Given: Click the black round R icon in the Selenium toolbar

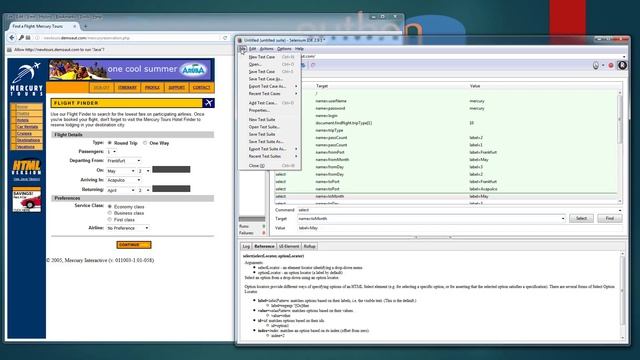Looking at the screenshot, I should 622,65.
